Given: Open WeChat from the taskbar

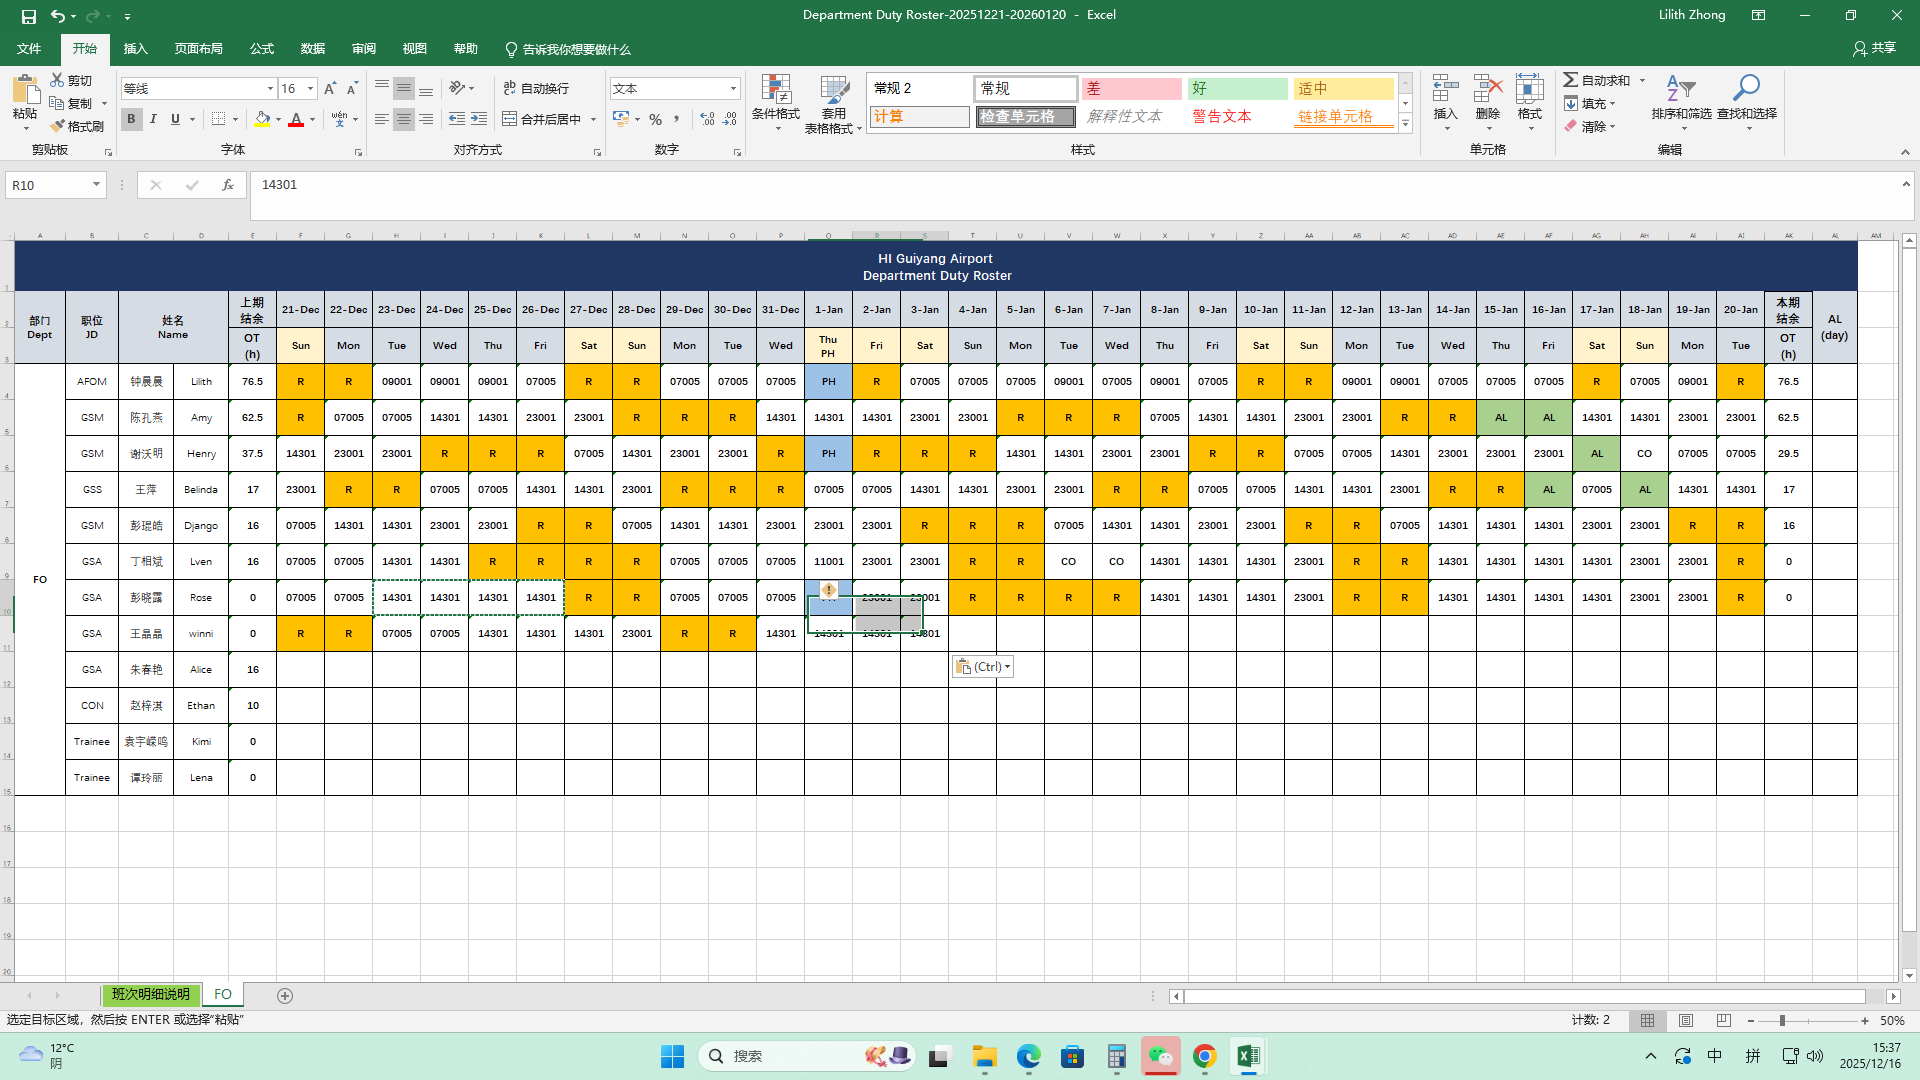Looking at the screenshot, I should (x=1160, y=1056).
